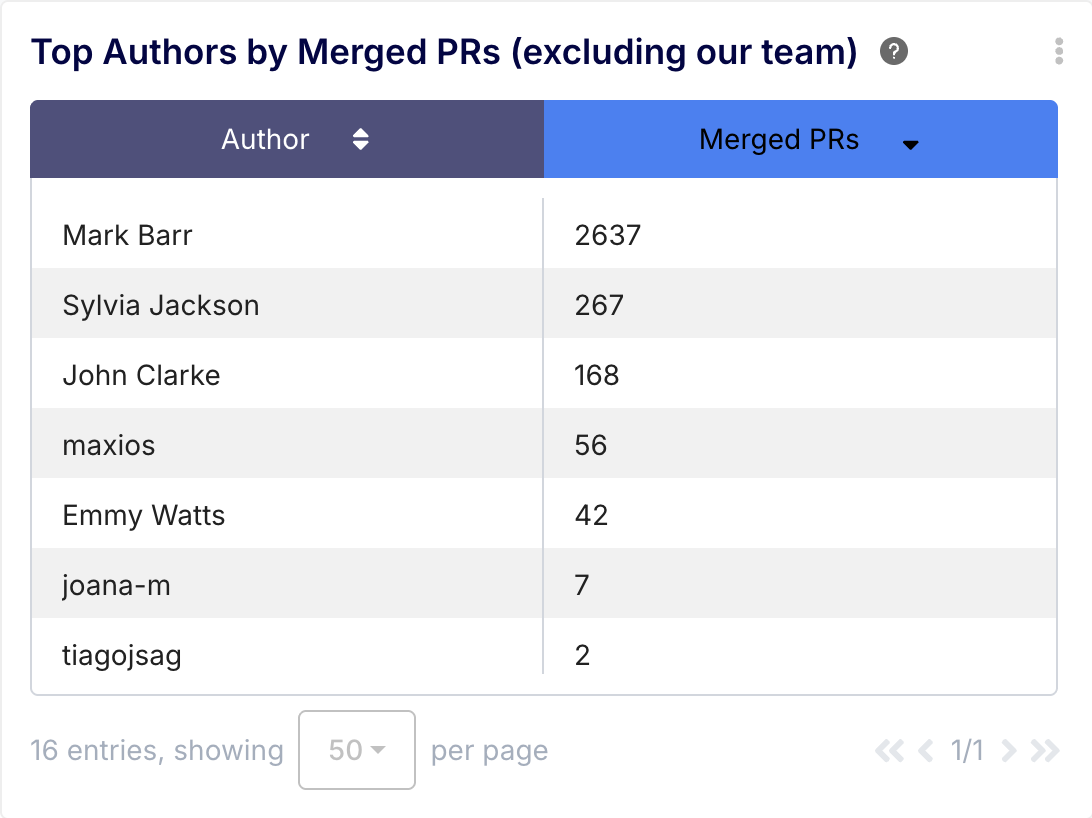Click the 2637 merged PRs value

coord(608,236)
